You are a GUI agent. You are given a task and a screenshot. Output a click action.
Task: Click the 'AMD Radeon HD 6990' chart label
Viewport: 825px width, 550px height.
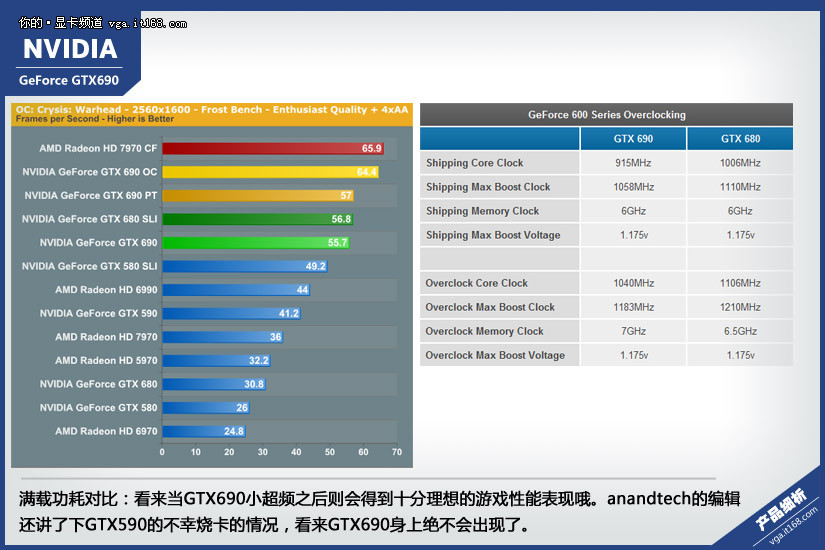106,290
